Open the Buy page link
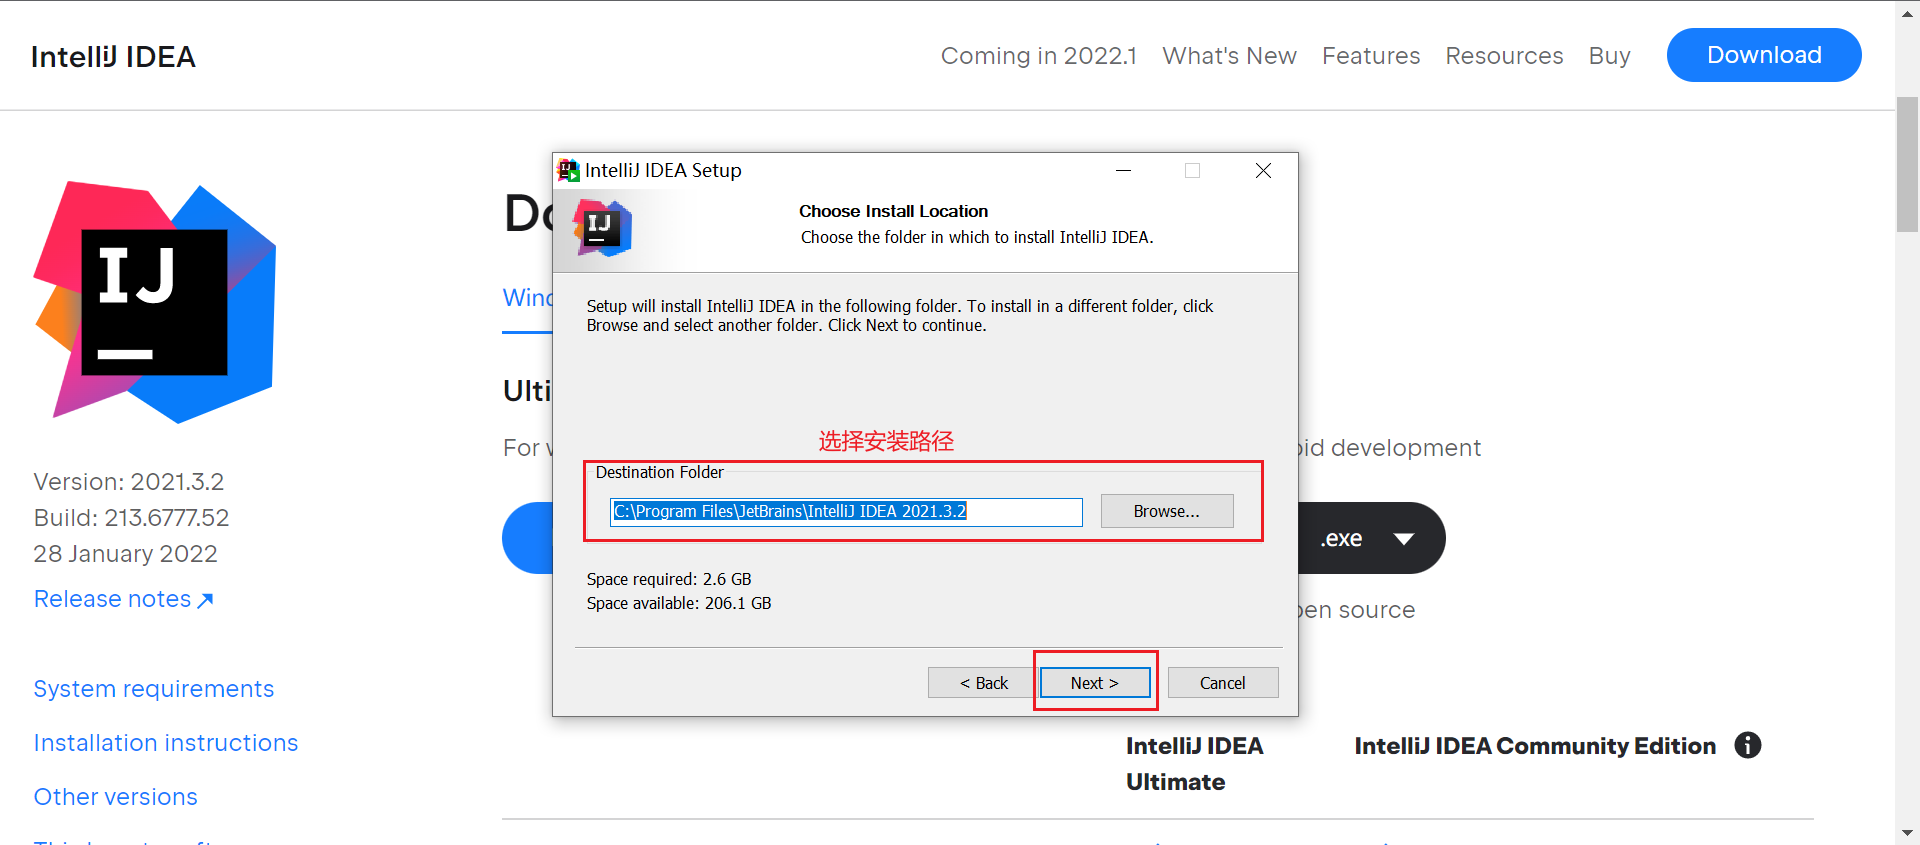This screenshot has width=1920, height=845. point(1609,56)
